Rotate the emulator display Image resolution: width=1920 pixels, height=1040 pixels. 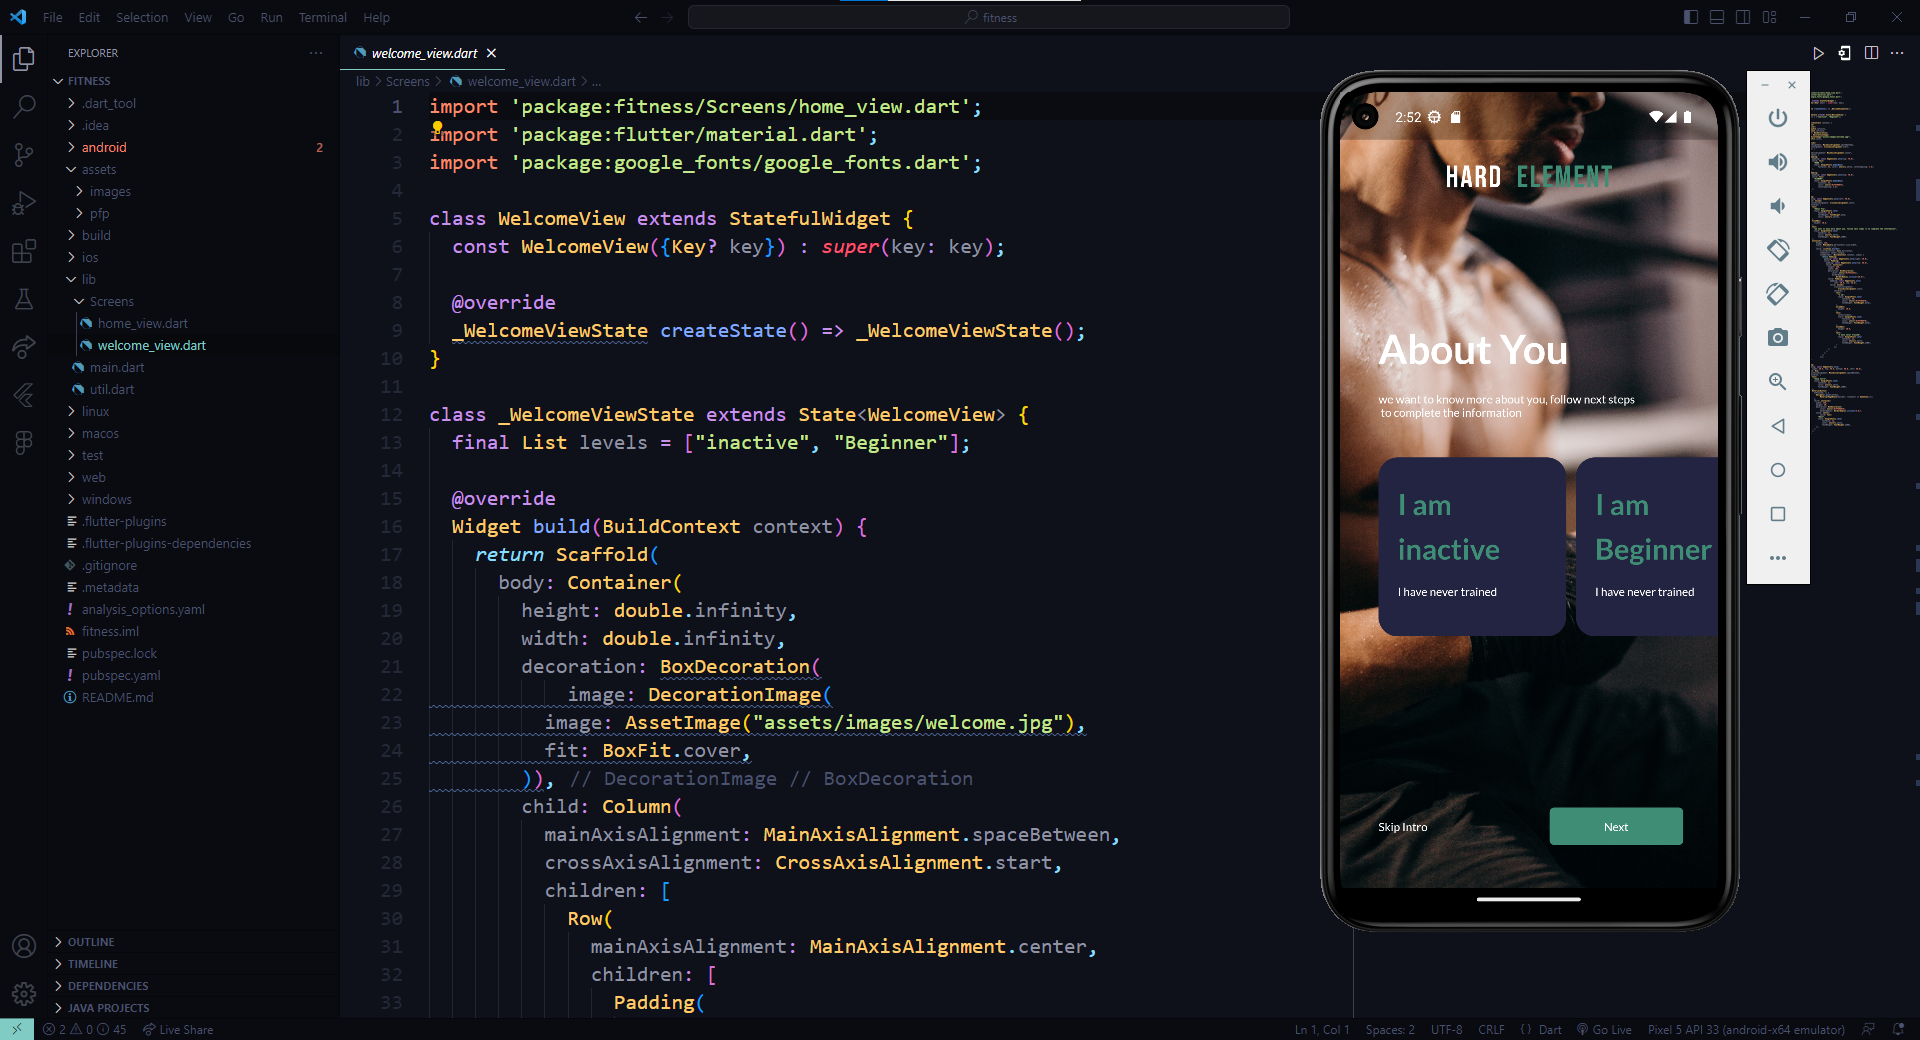click(x=1777, y=251)
